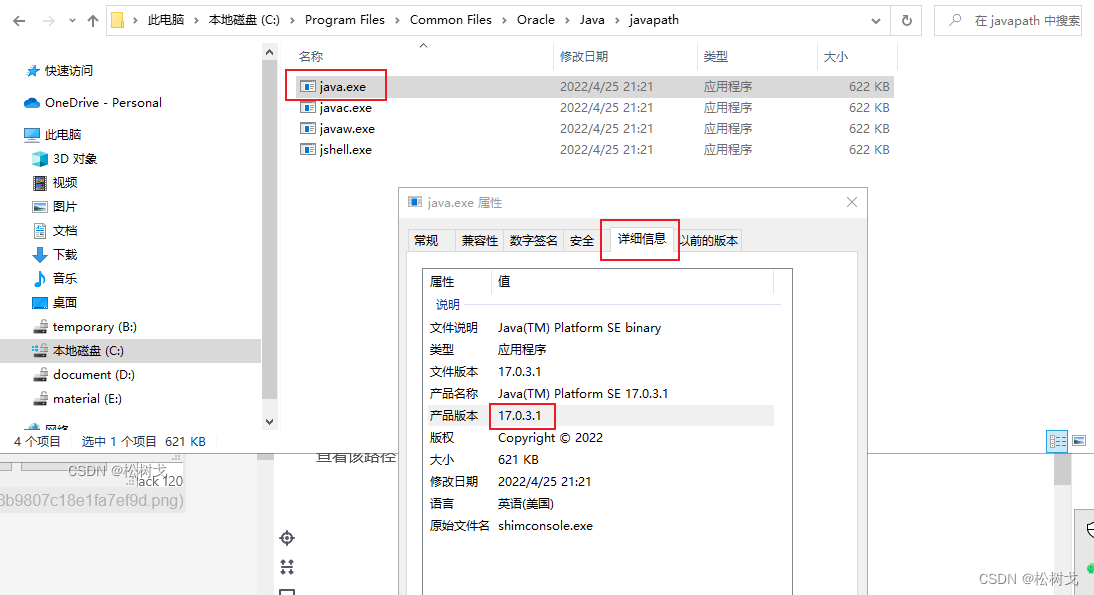
Task: Go forward with the forward arrow
Action: pos(48,21)
